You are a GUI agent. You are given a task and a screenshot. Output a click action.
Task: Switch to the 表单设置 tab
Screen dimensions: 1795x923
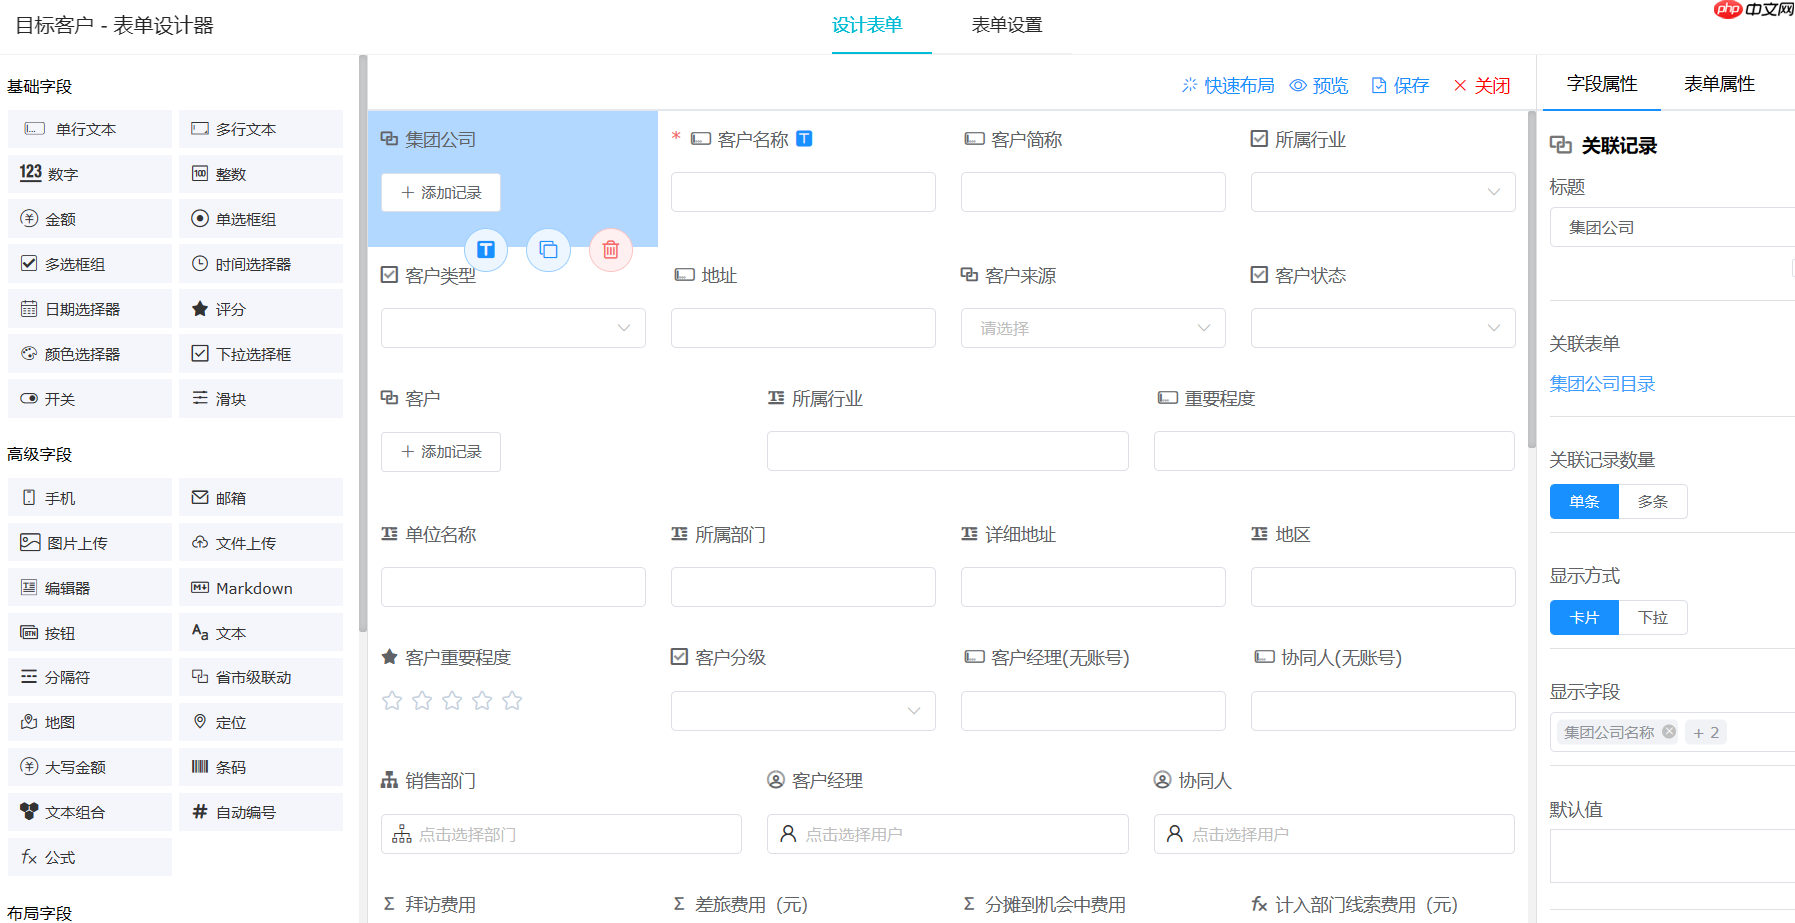click(1007, 25)
